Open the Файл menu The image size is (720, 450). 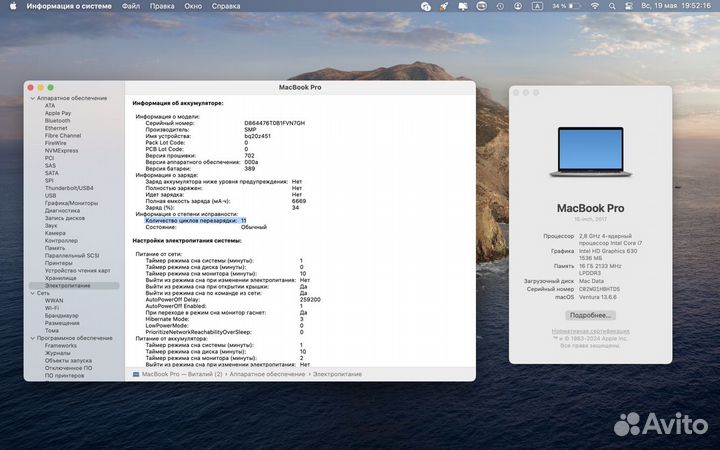click(x=131, y=6)
